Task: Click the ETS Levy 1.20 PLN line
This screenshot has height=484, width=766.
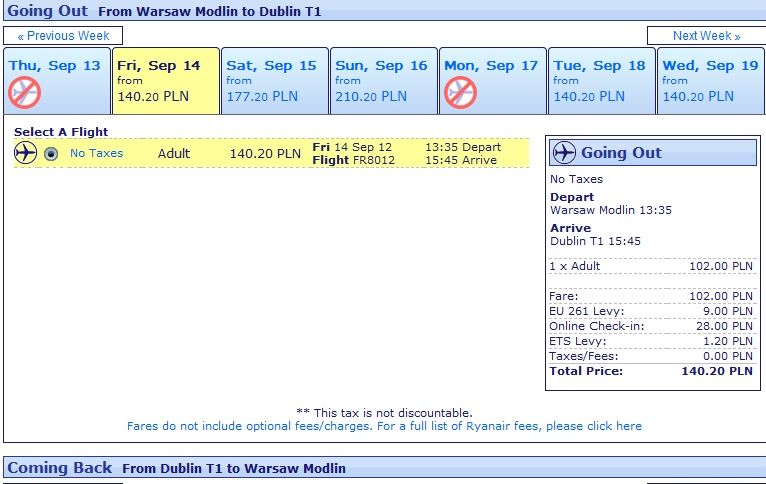Action: (651, 341)
